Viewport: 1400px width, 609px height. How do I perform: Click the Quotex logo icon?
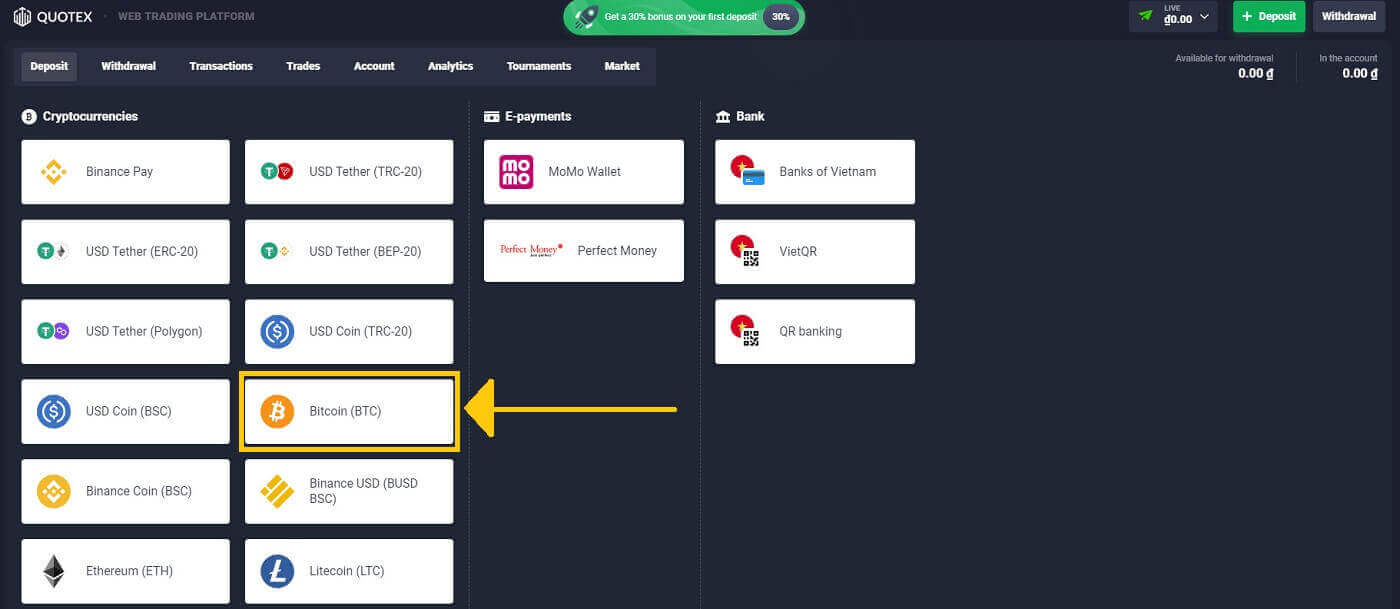[22, 16]
